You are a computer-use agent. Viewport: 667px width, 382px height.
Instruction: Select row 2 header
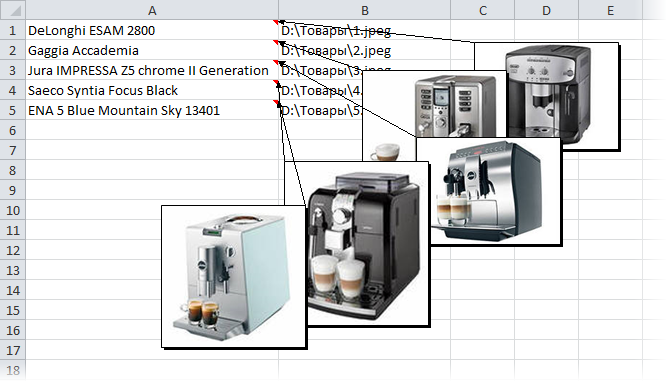click(13, 50)
